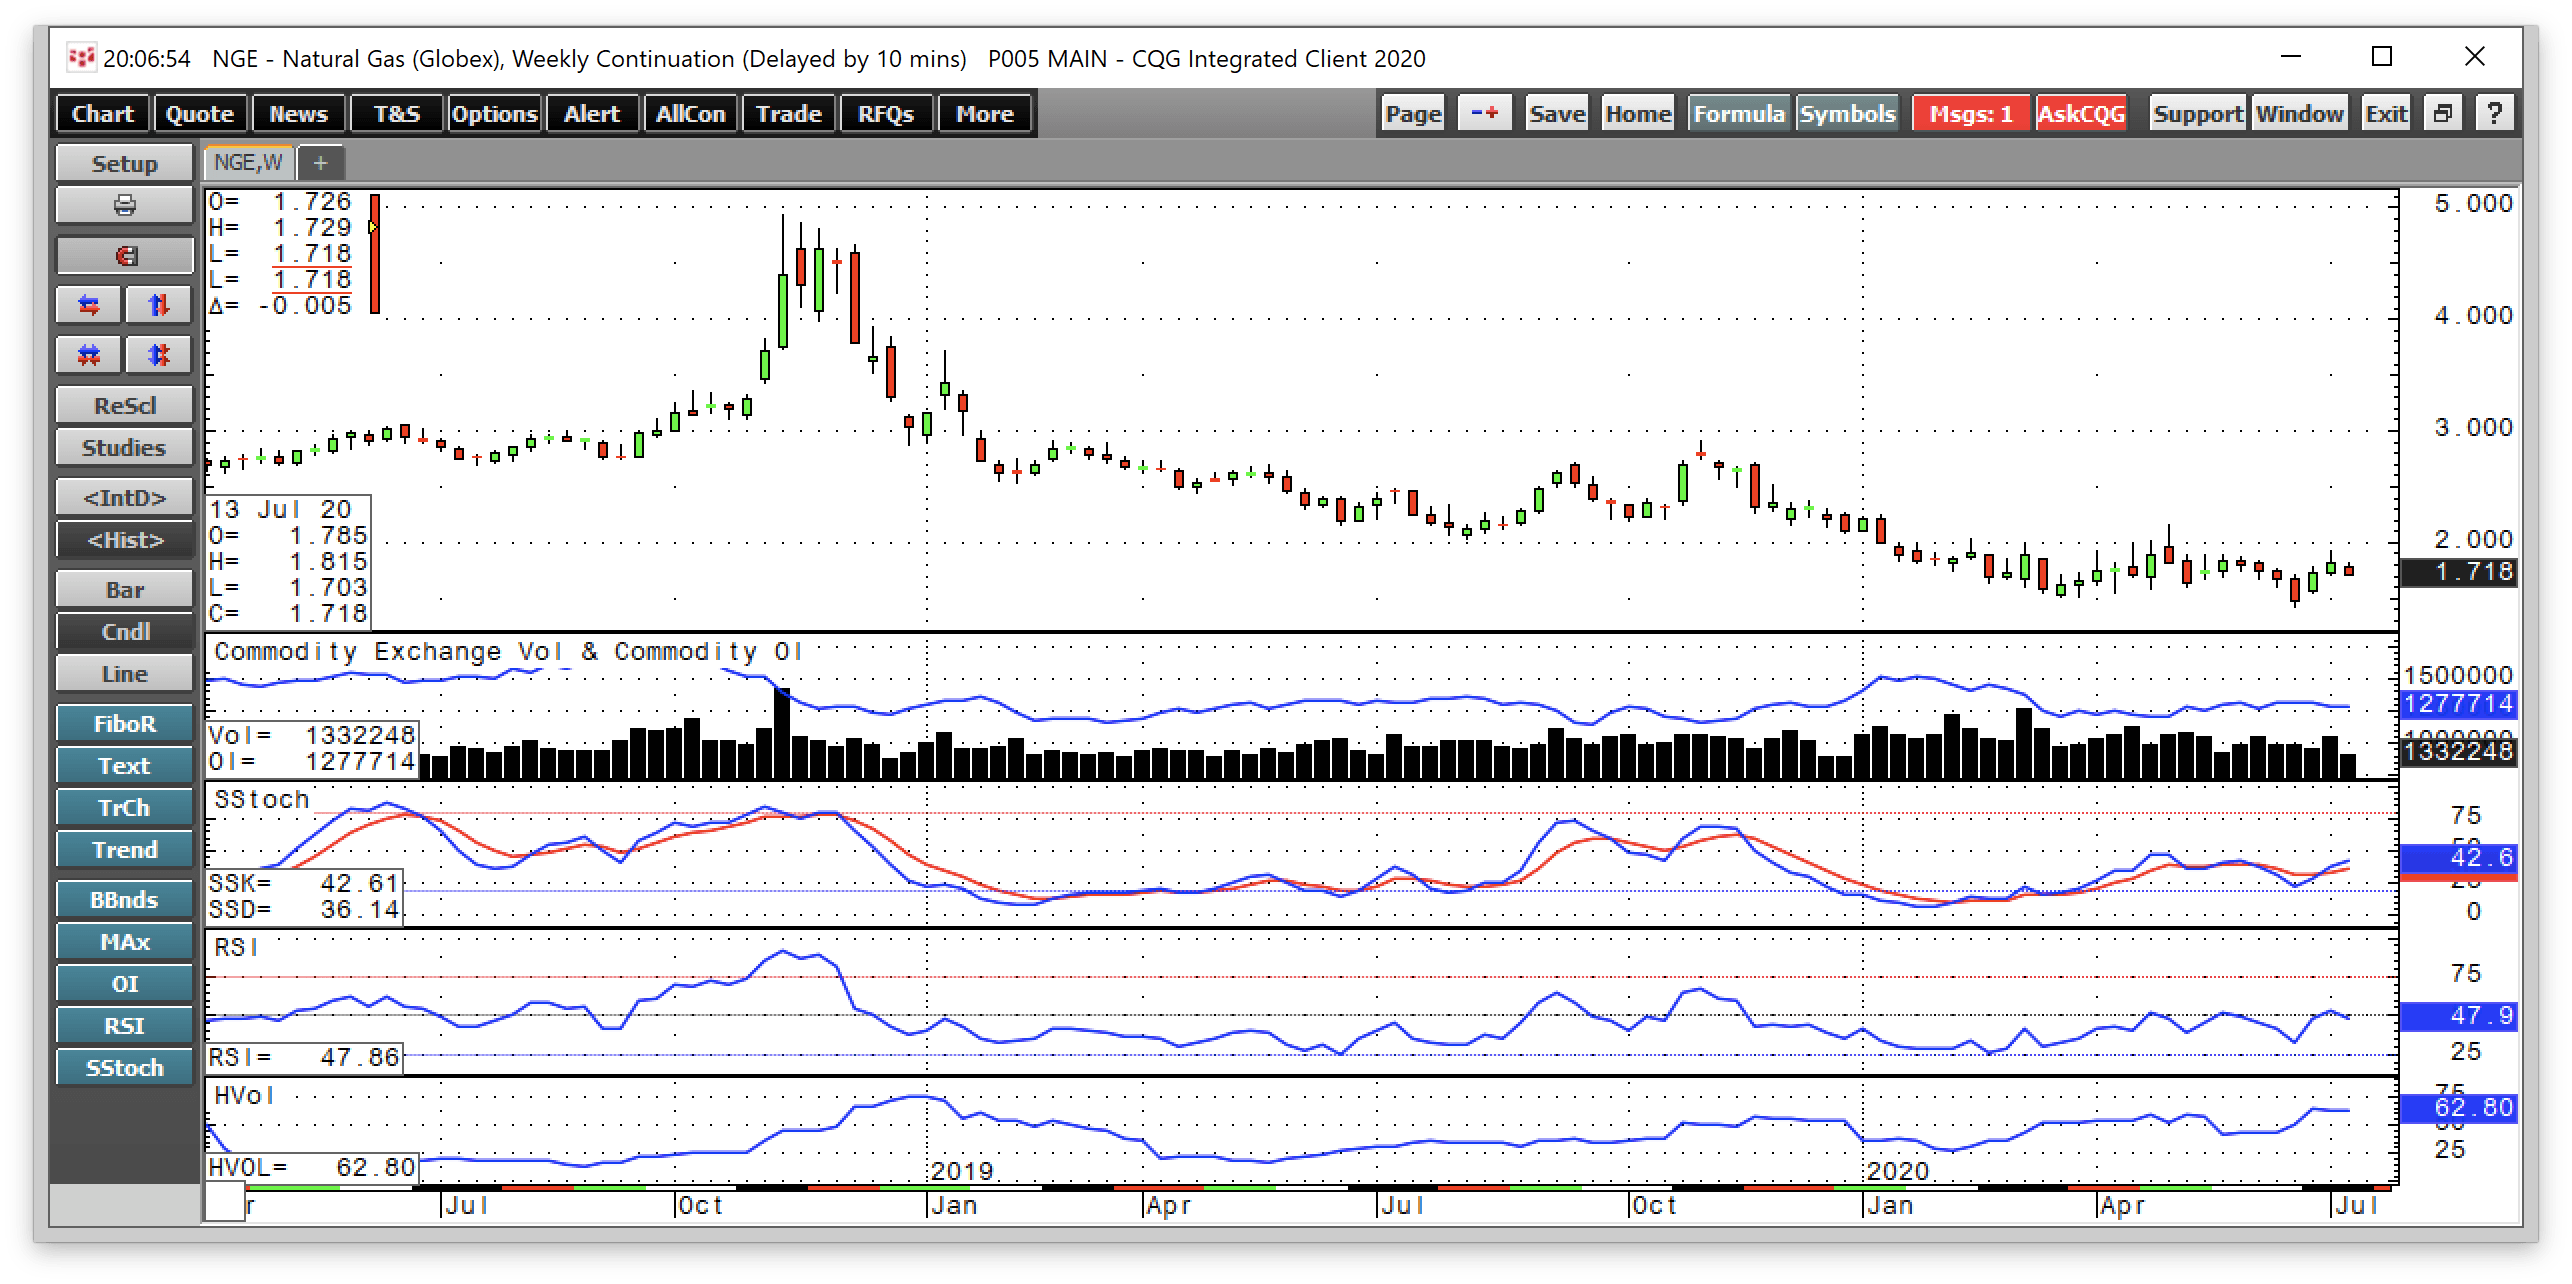Click the ReScl rescale button

coord(124,405)
